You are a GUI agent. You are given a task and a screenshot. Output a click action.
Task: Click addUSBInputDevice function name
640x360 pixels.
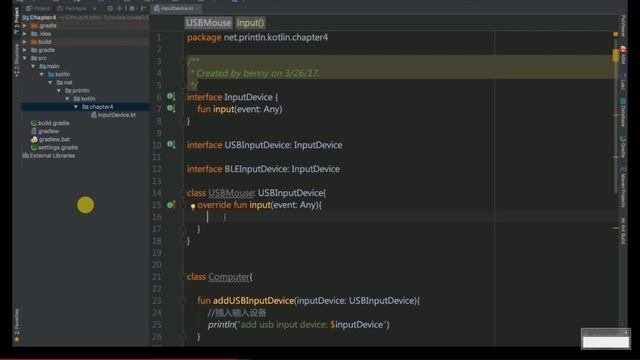pos(253,300)
